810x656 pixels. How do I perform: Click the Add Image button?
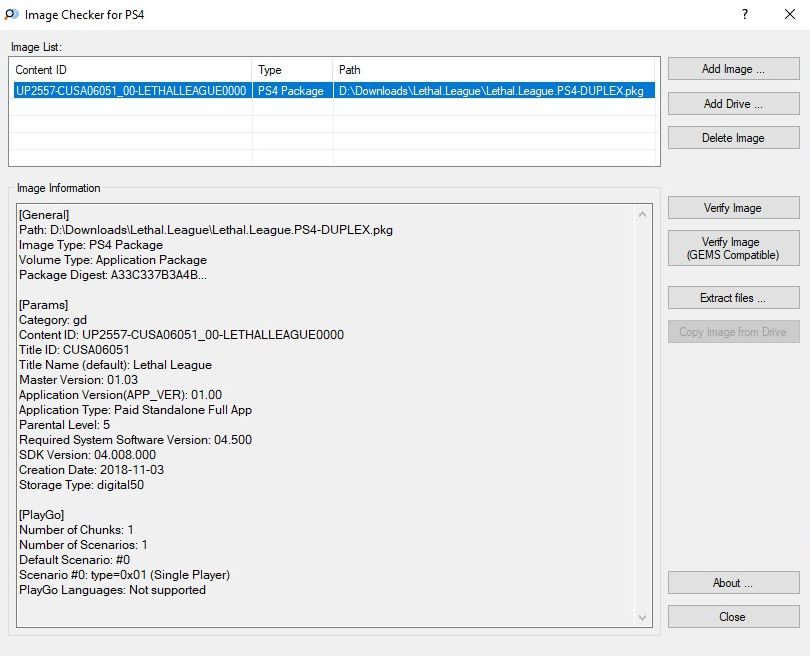pyautogui.click(x=734, y=69)
